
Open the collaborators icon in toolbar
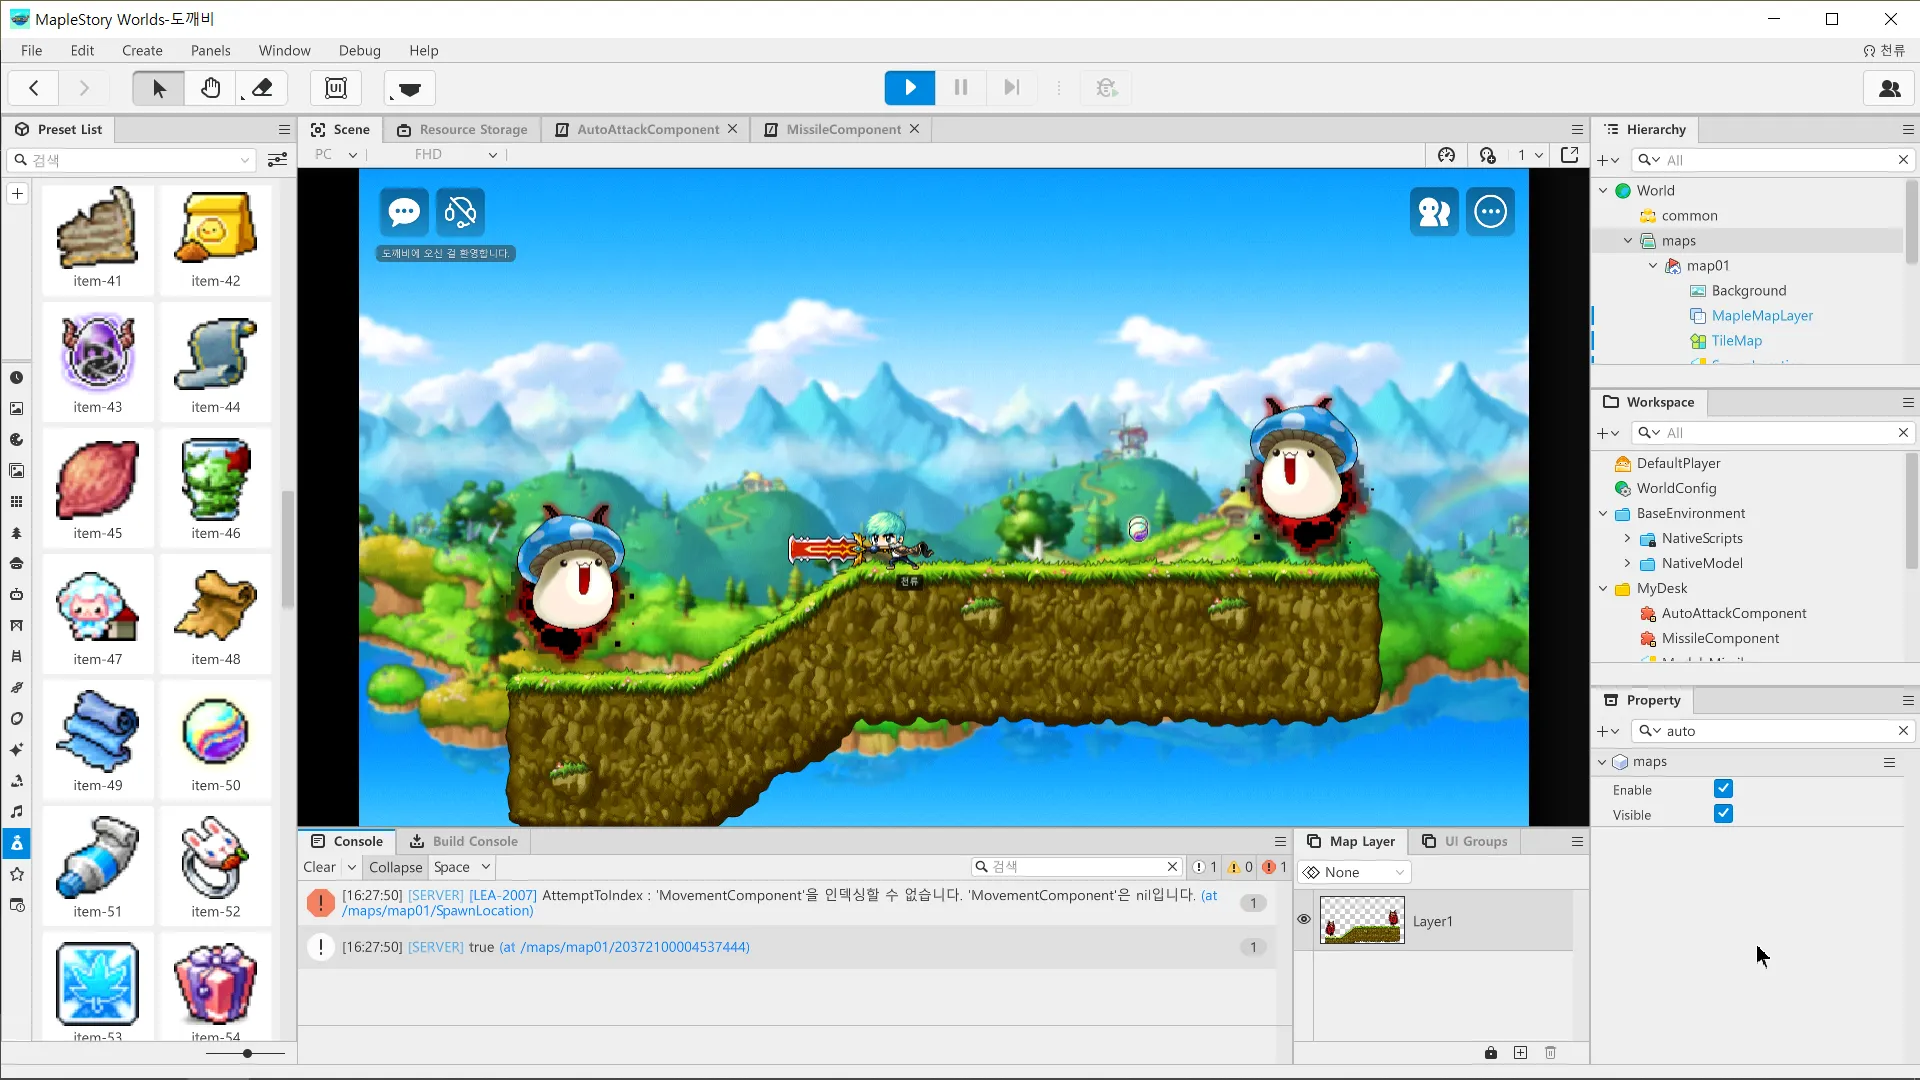click(1889, 88)
